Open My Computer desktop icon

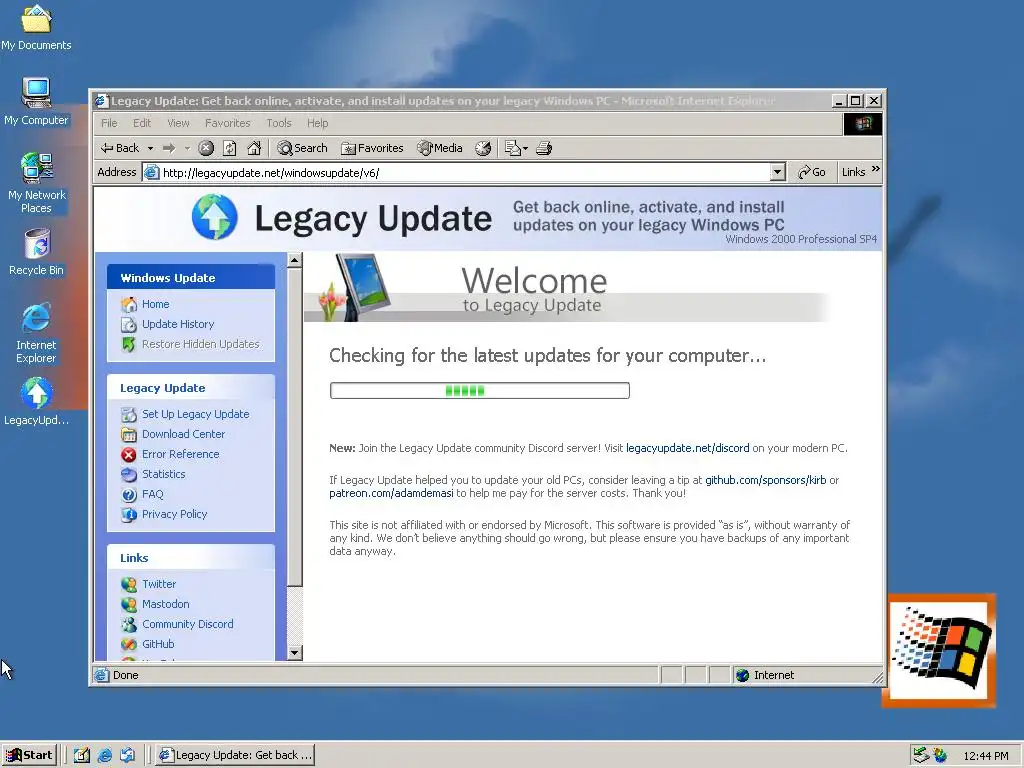pyautogui.click(x=36, y=102)
